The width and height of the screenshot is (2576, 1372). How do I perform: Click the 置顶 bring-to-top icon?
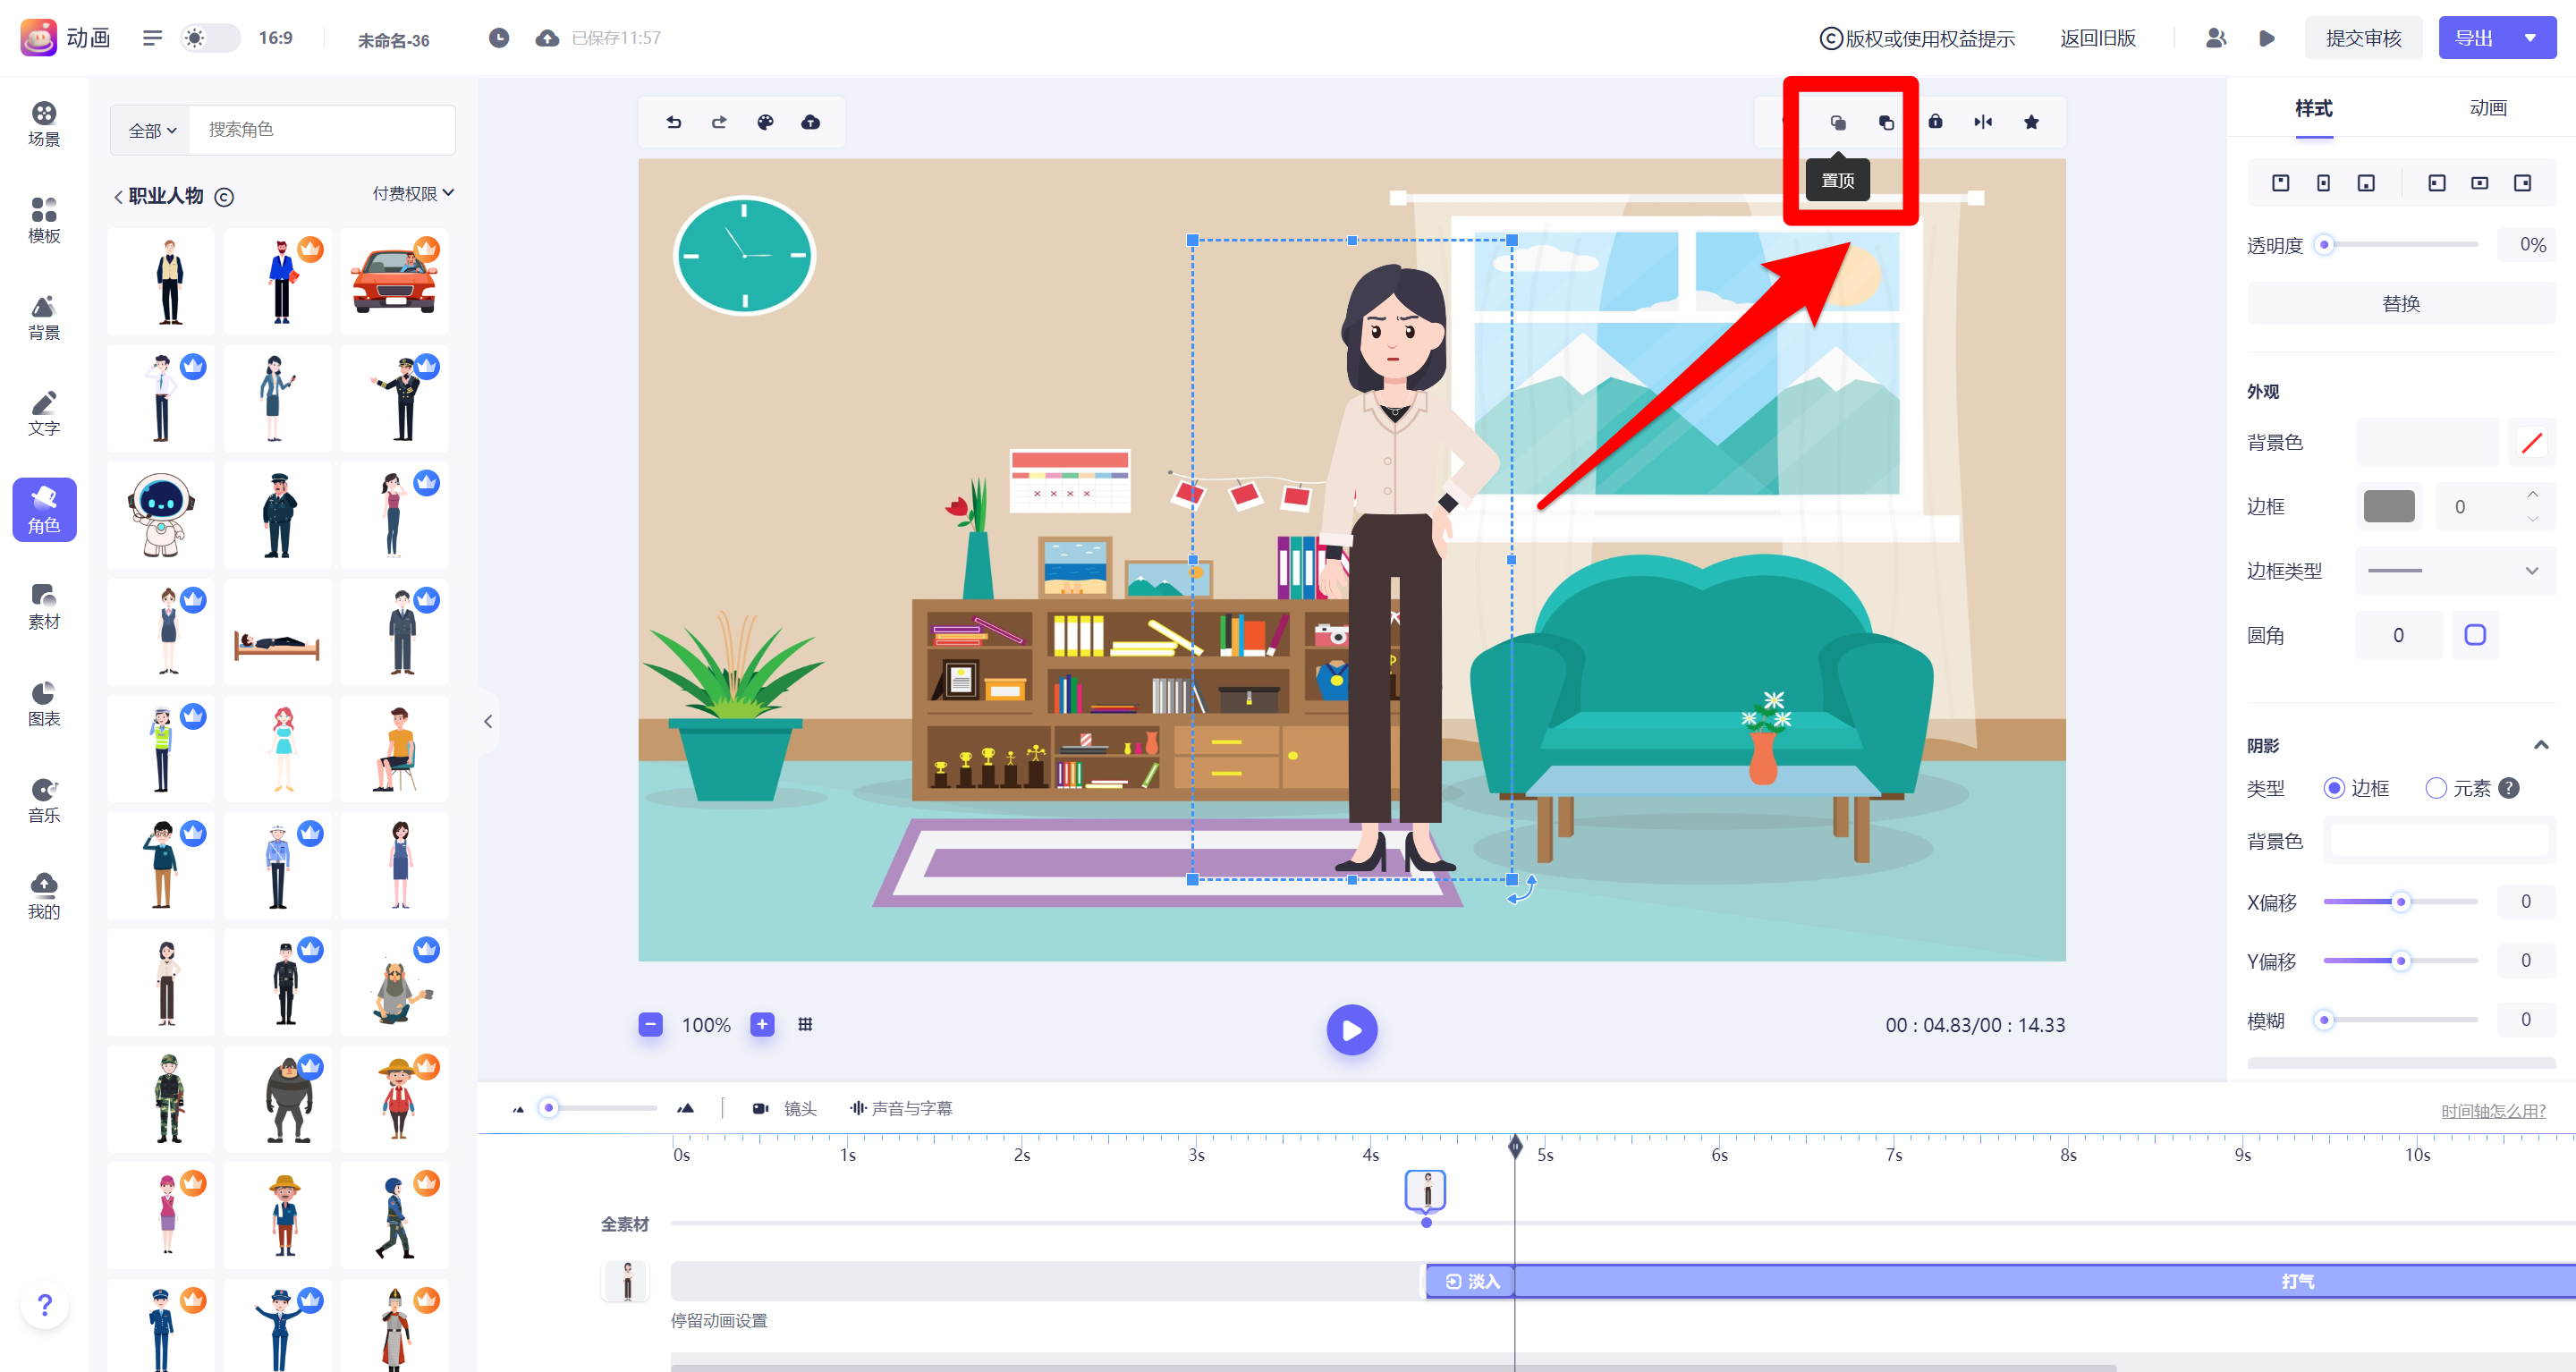pos(1838,122)
